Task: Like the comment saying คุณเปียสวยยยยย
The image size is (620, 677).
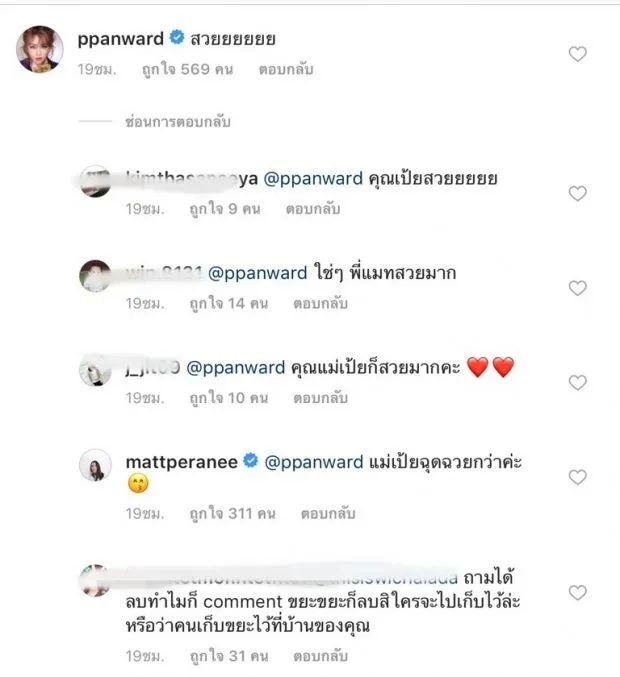Action: point(577,193)
